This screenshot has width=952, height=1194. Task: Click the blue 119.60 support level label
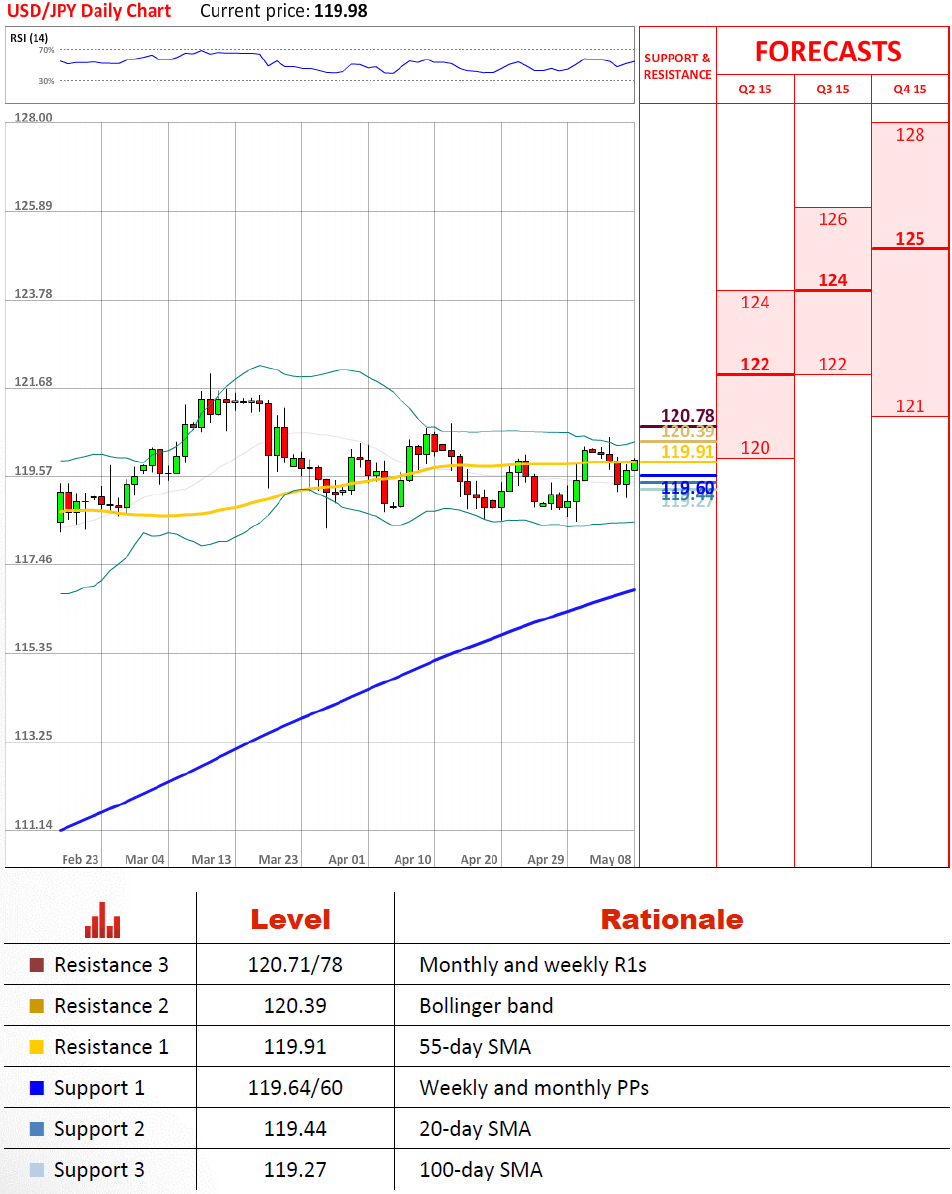point(688,487)
